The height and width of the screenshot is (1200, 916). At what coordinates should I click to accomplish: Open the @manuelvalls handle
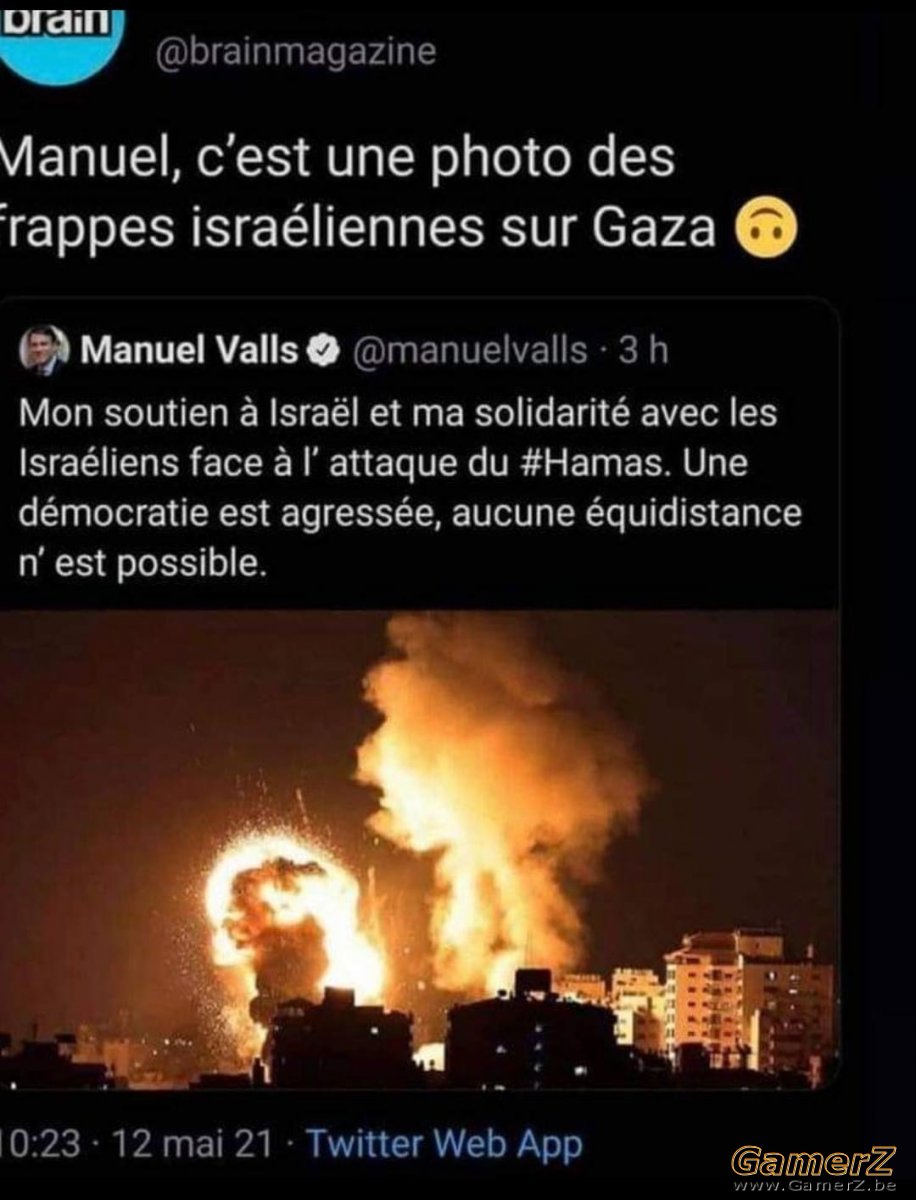pyautogui.click(x=470, y=351)
